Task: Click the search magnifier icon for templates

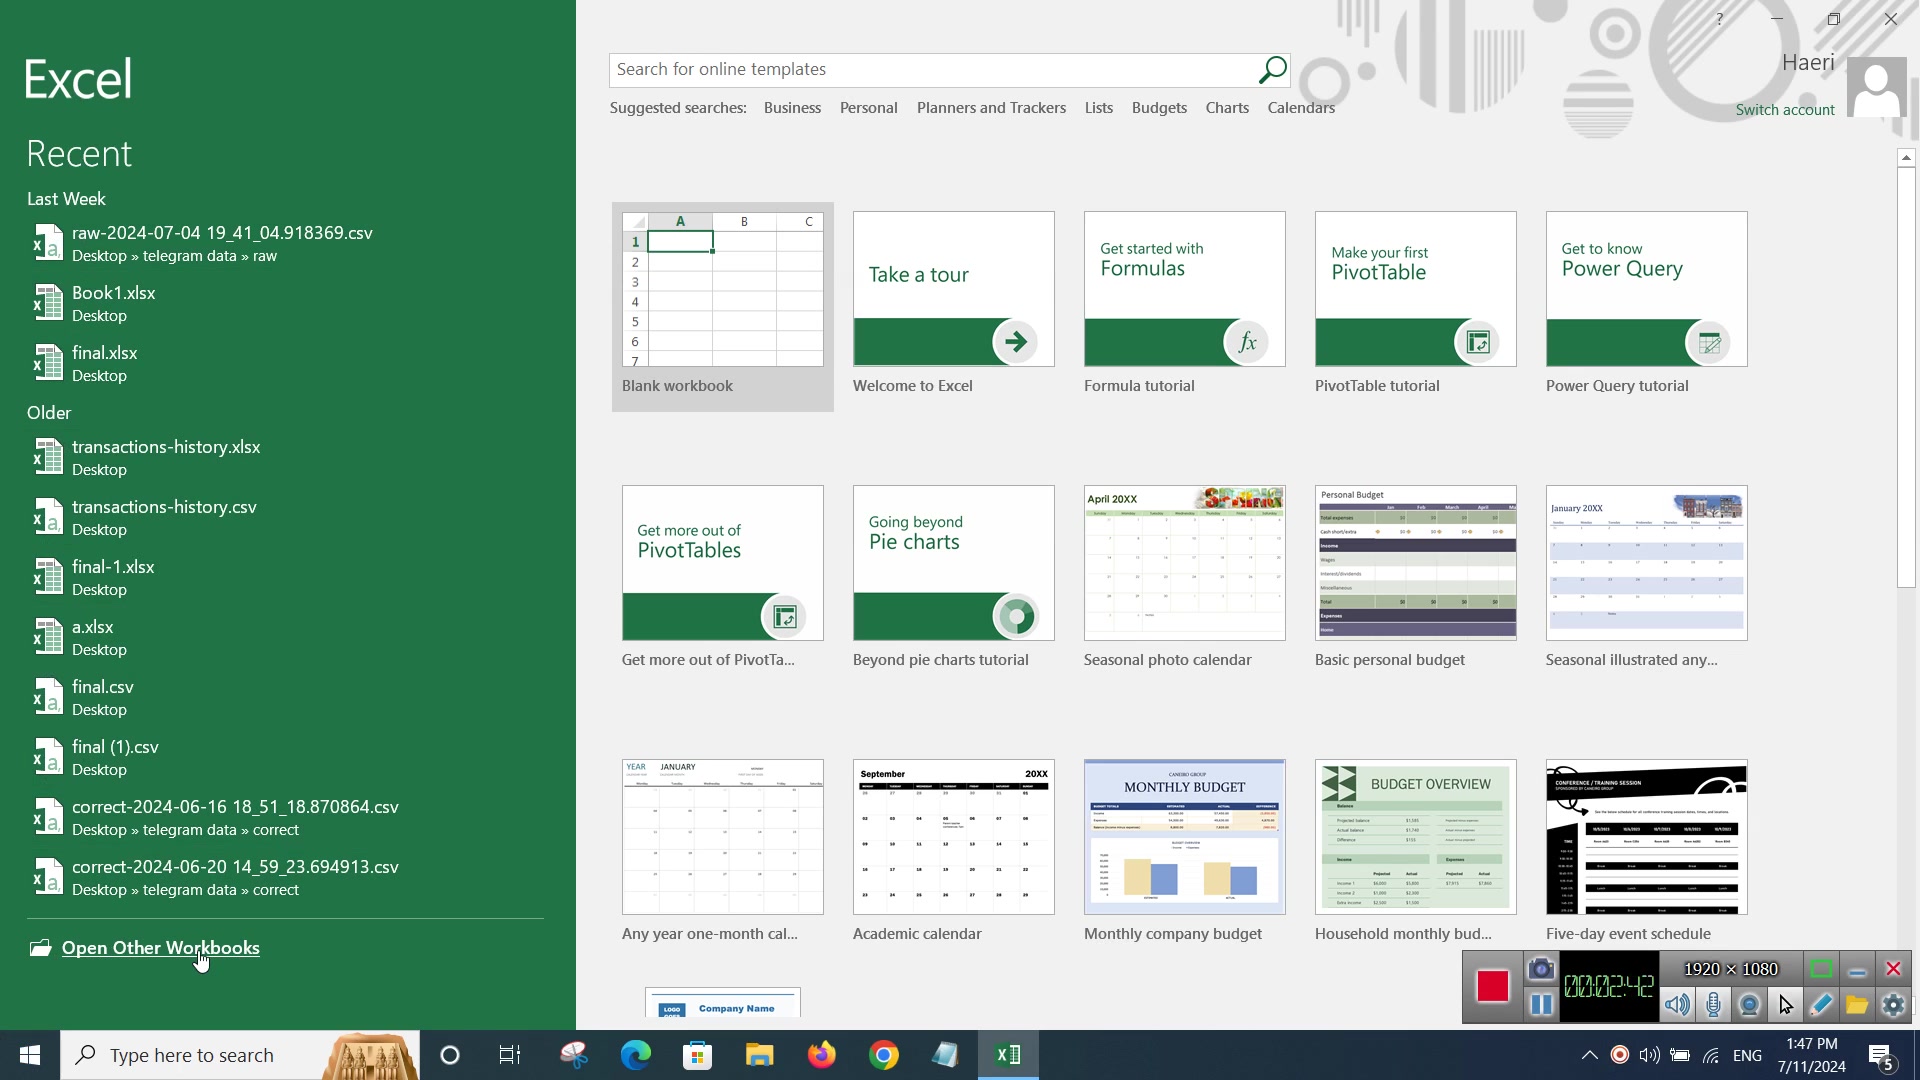Action: tap(1272, 70)
